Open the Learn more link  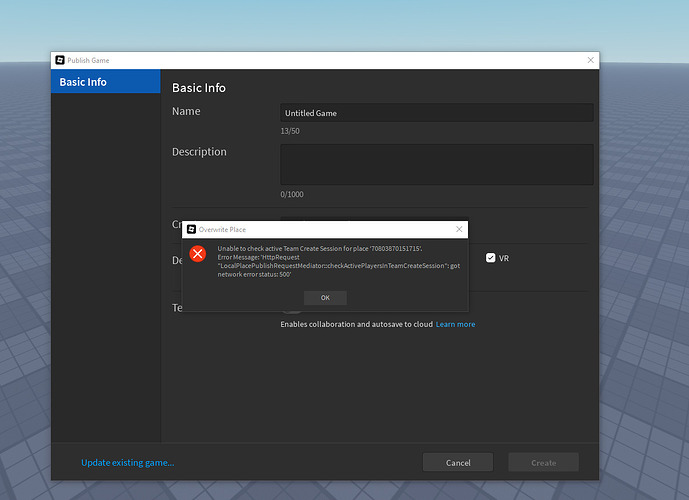point(455,324)
